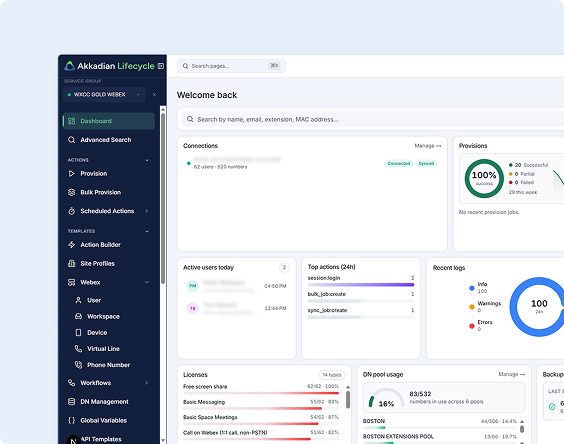Image resolution: width=564 pixels, height=444 pixels.
Task: Click the Bulk Provision stack icon
Action: (x=72, y=192)
